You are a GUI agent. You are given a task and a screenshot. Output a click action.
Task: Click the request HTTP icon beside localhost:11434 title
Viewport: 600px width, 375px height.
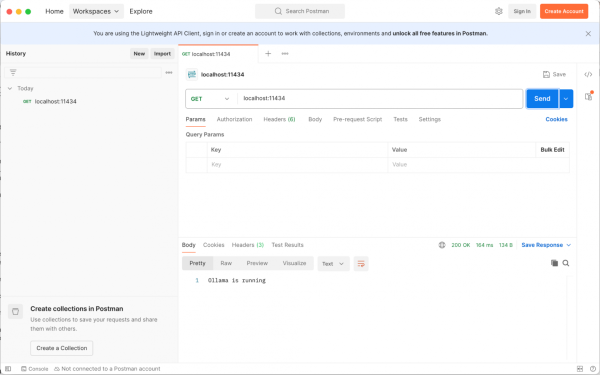coord(192,74)
